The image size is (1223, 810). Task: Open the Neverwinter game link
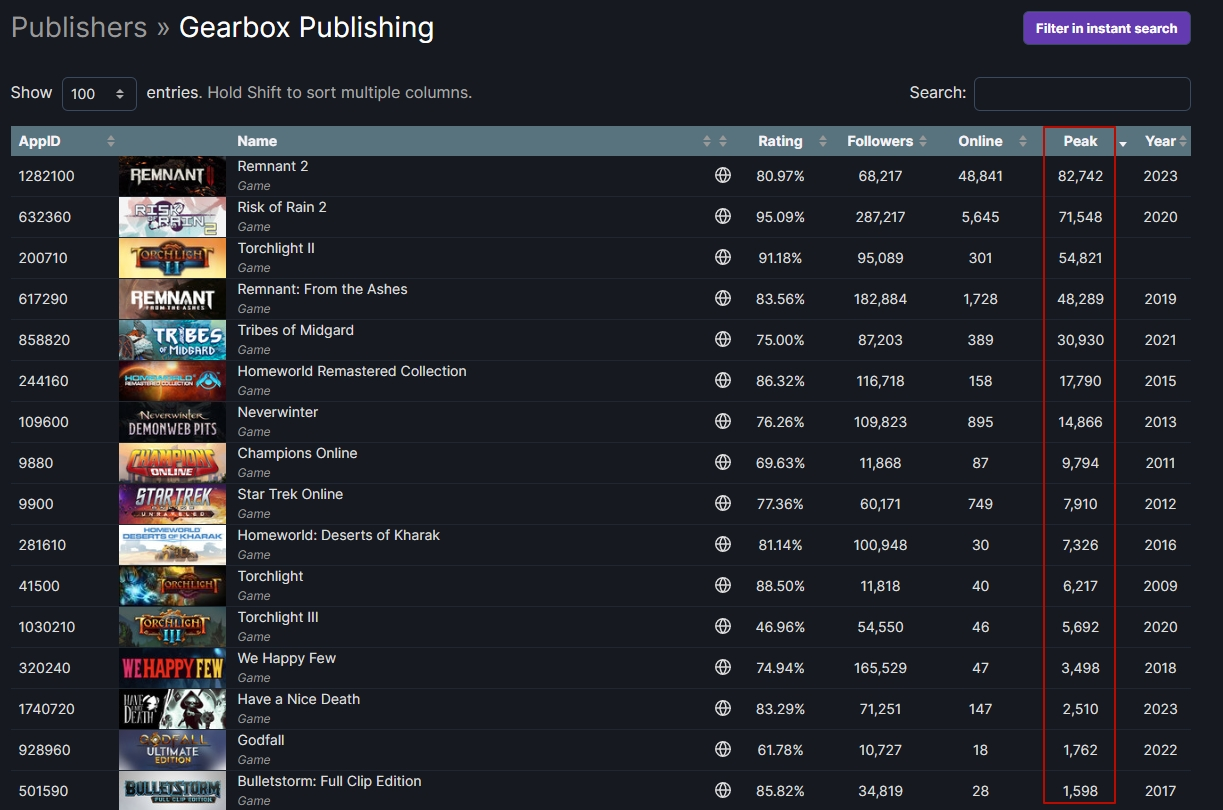point(278,412)
